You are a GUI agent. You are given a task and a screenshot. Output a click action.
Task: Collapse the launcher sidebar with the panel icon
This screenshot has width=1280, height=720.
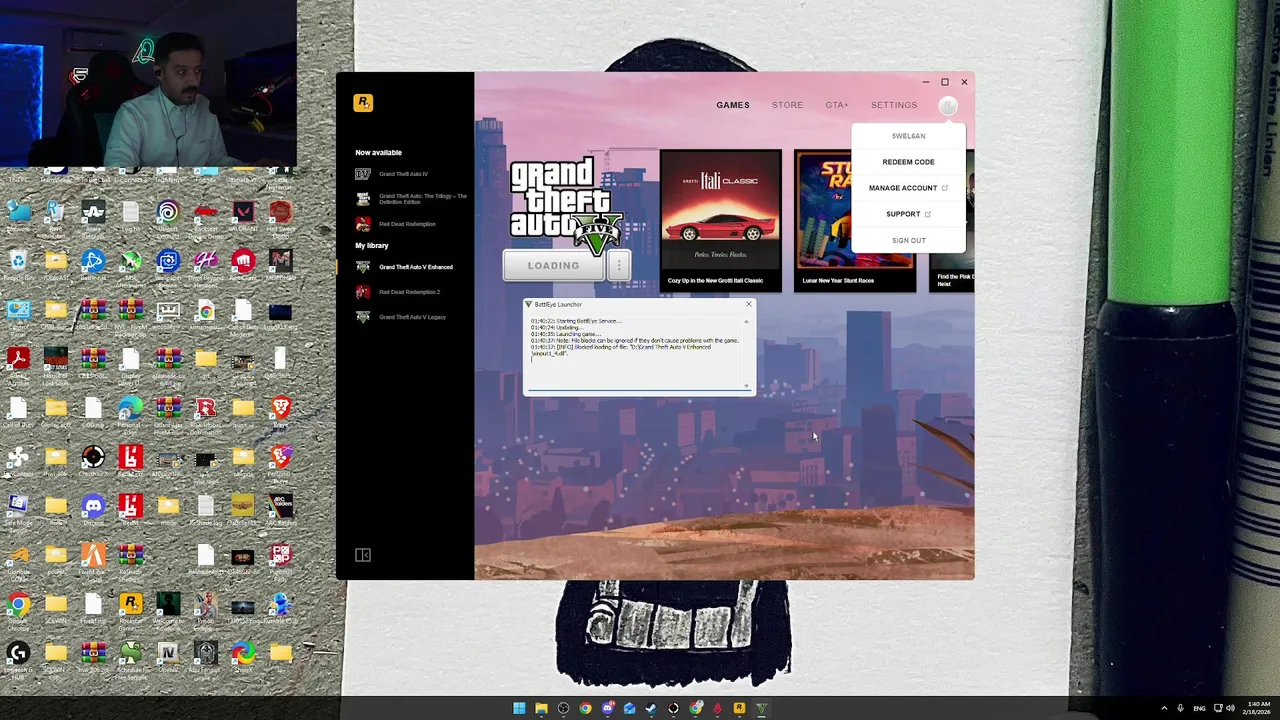click(x=363, y=555)
